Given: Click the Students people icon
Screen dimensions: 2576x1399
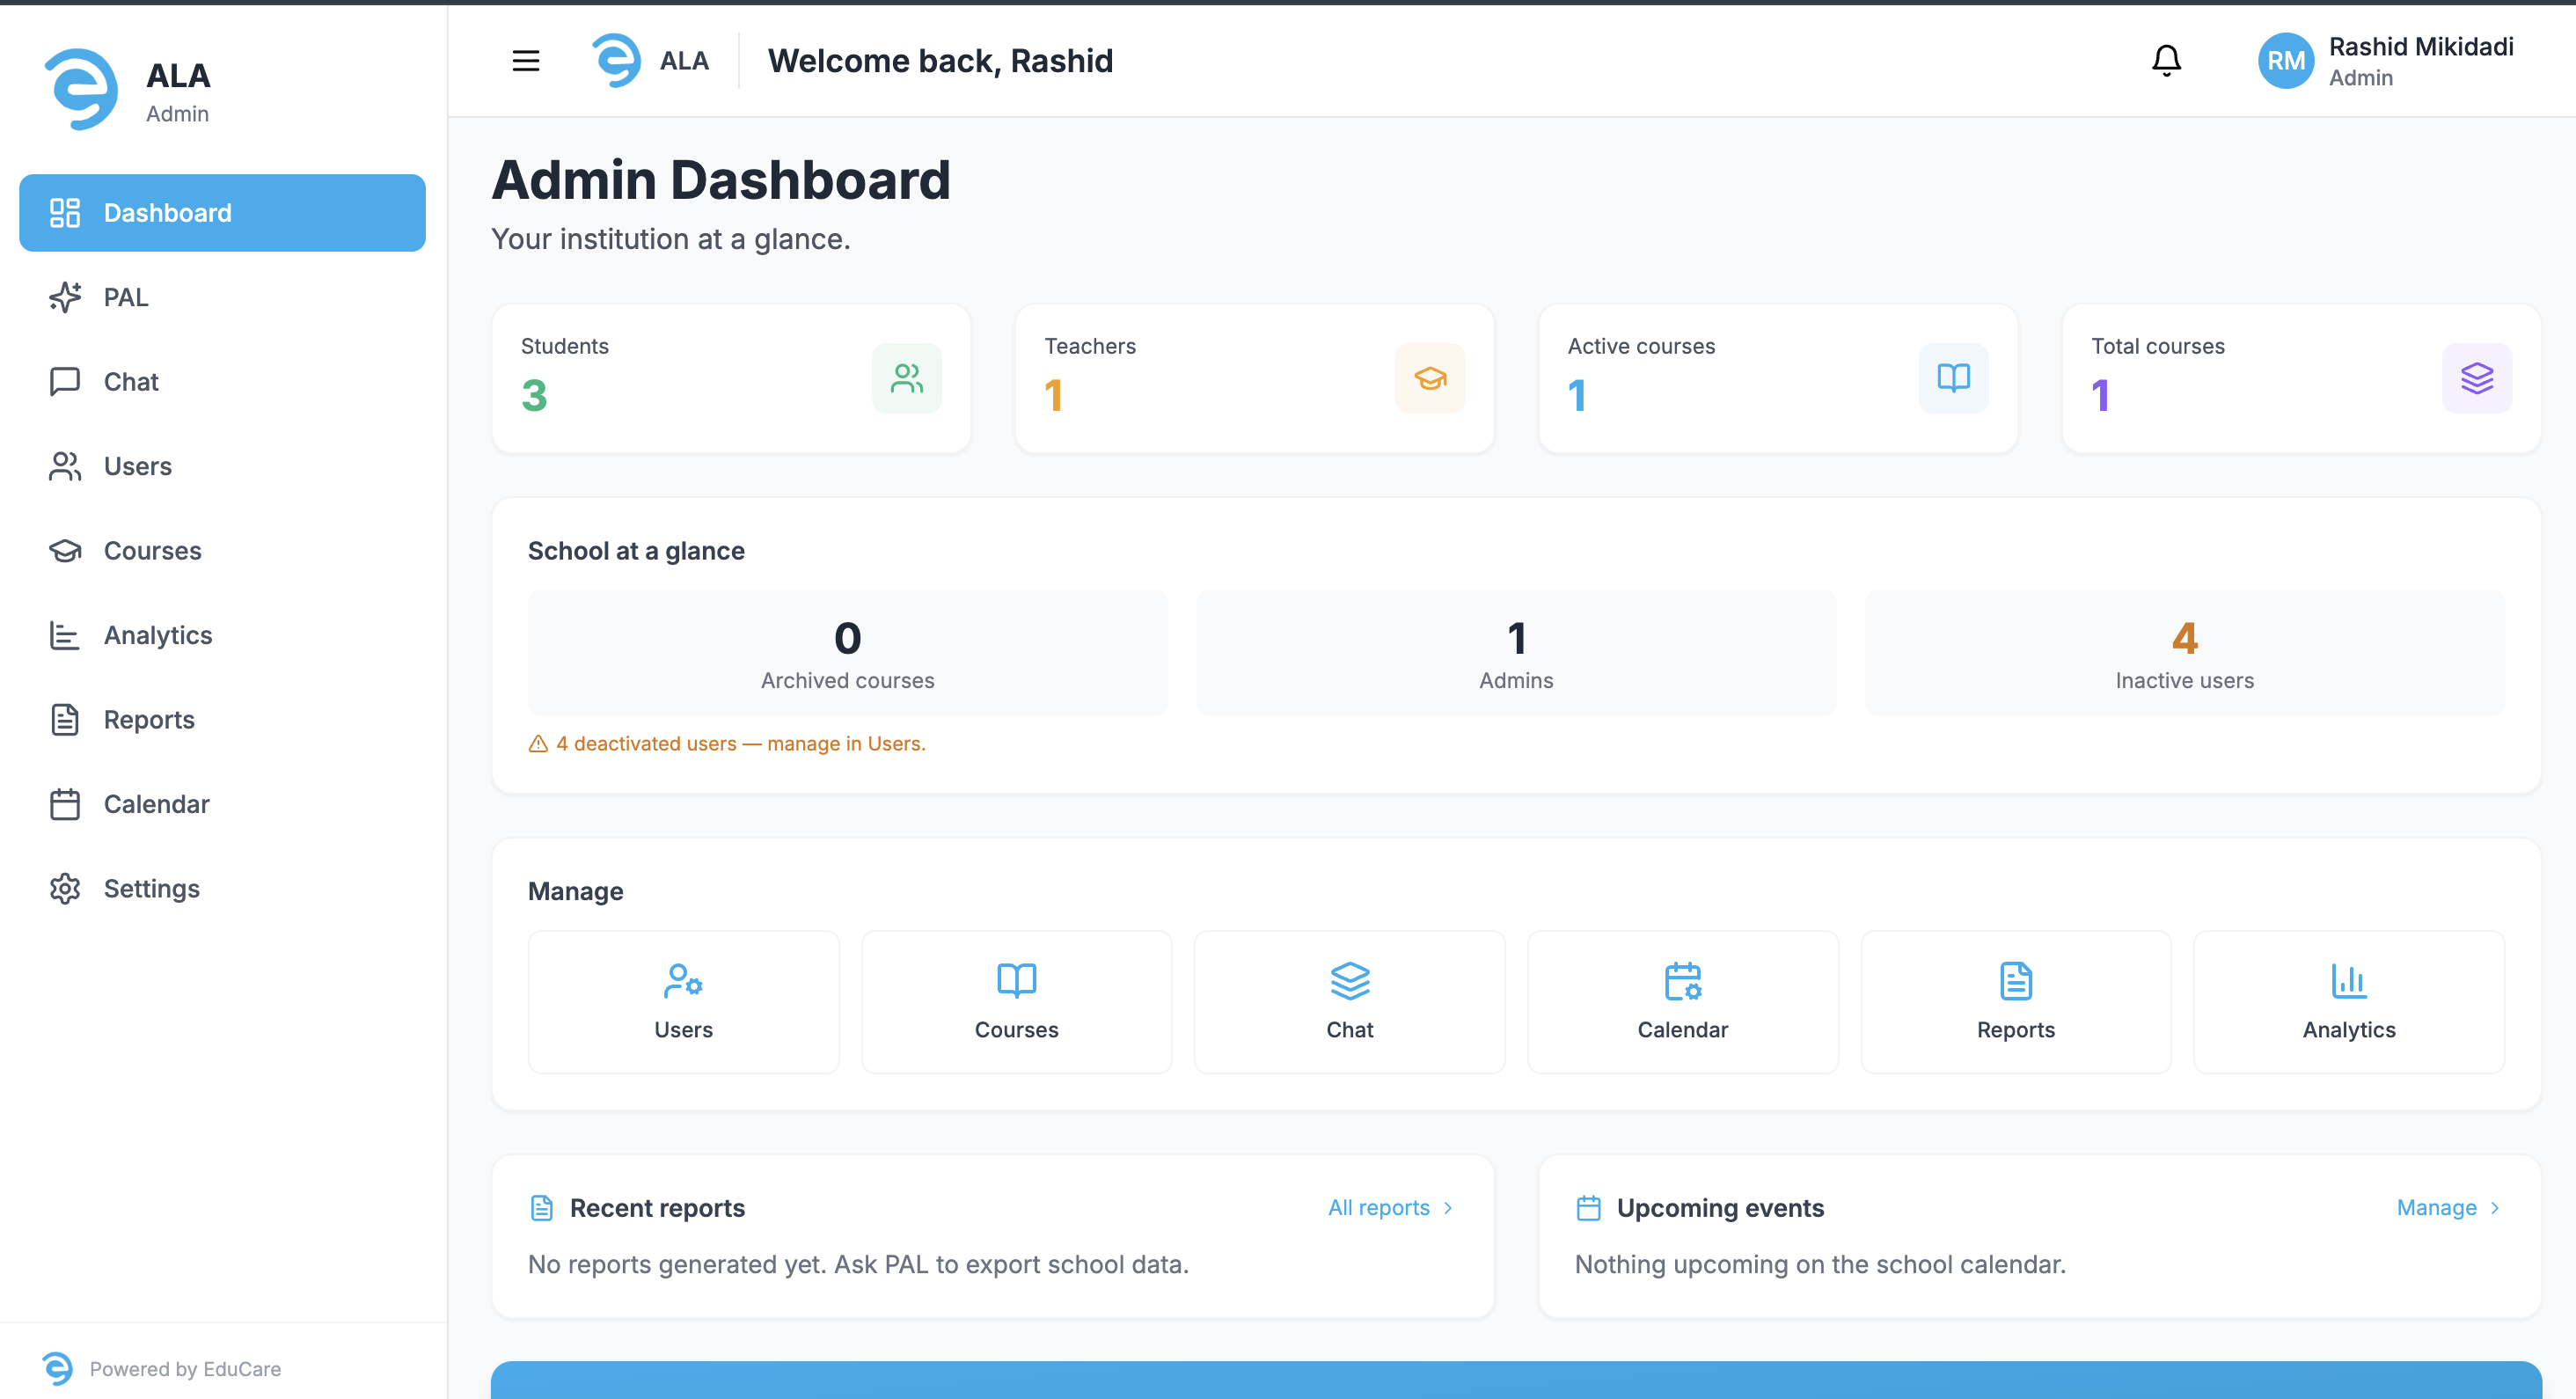Looking at the screenshot, I should coord(907,378).
